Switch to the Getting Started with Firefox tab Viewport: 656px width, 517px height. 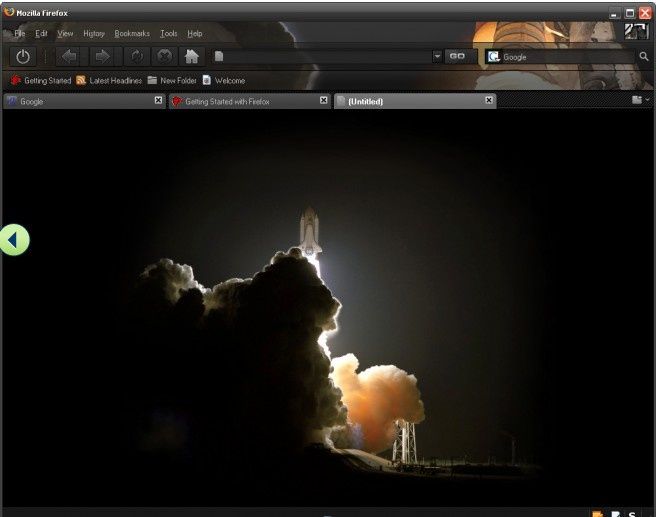[249, 101]
